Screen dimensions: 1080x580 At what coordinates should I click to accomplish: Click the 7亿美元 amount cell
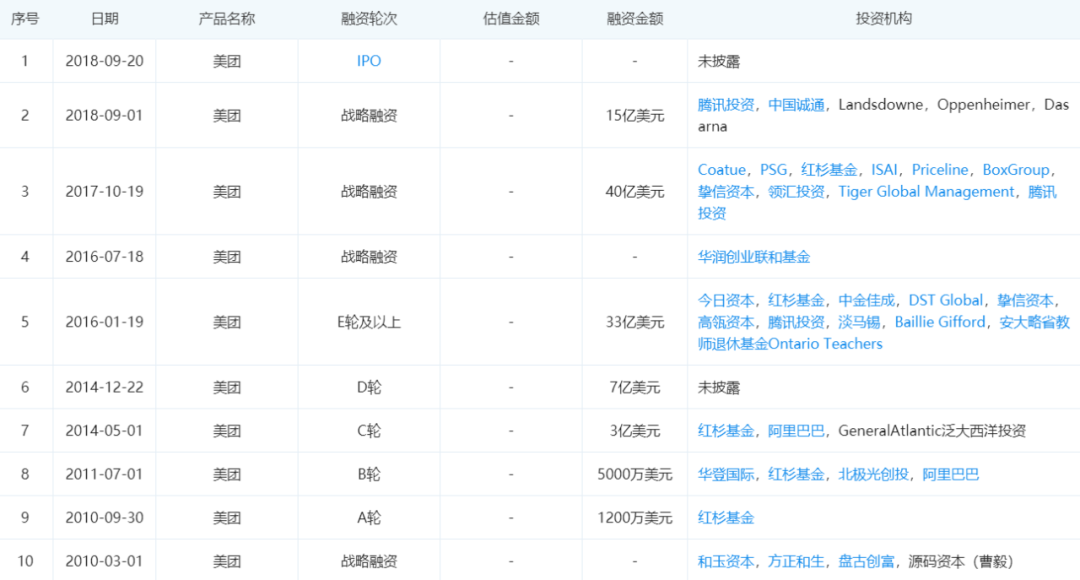(635, 387)
